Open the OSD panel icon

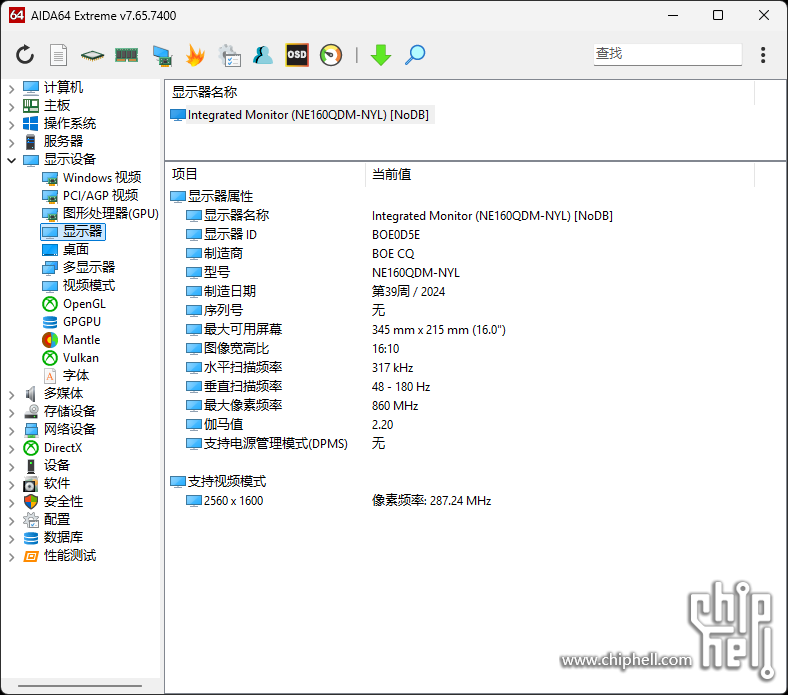click(x=297, y=55)
